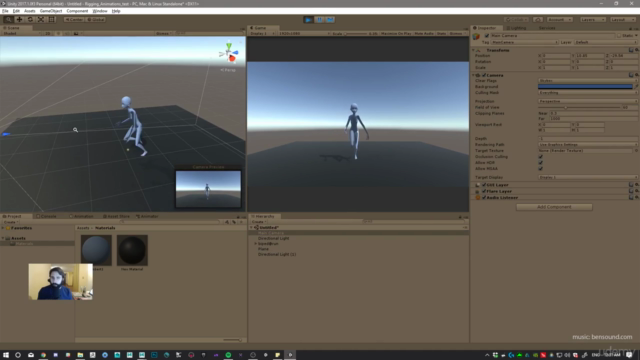The height and width of the screenshot is (360, 640).
Task: Click the Camera component help icon
Action: point(631,75)
